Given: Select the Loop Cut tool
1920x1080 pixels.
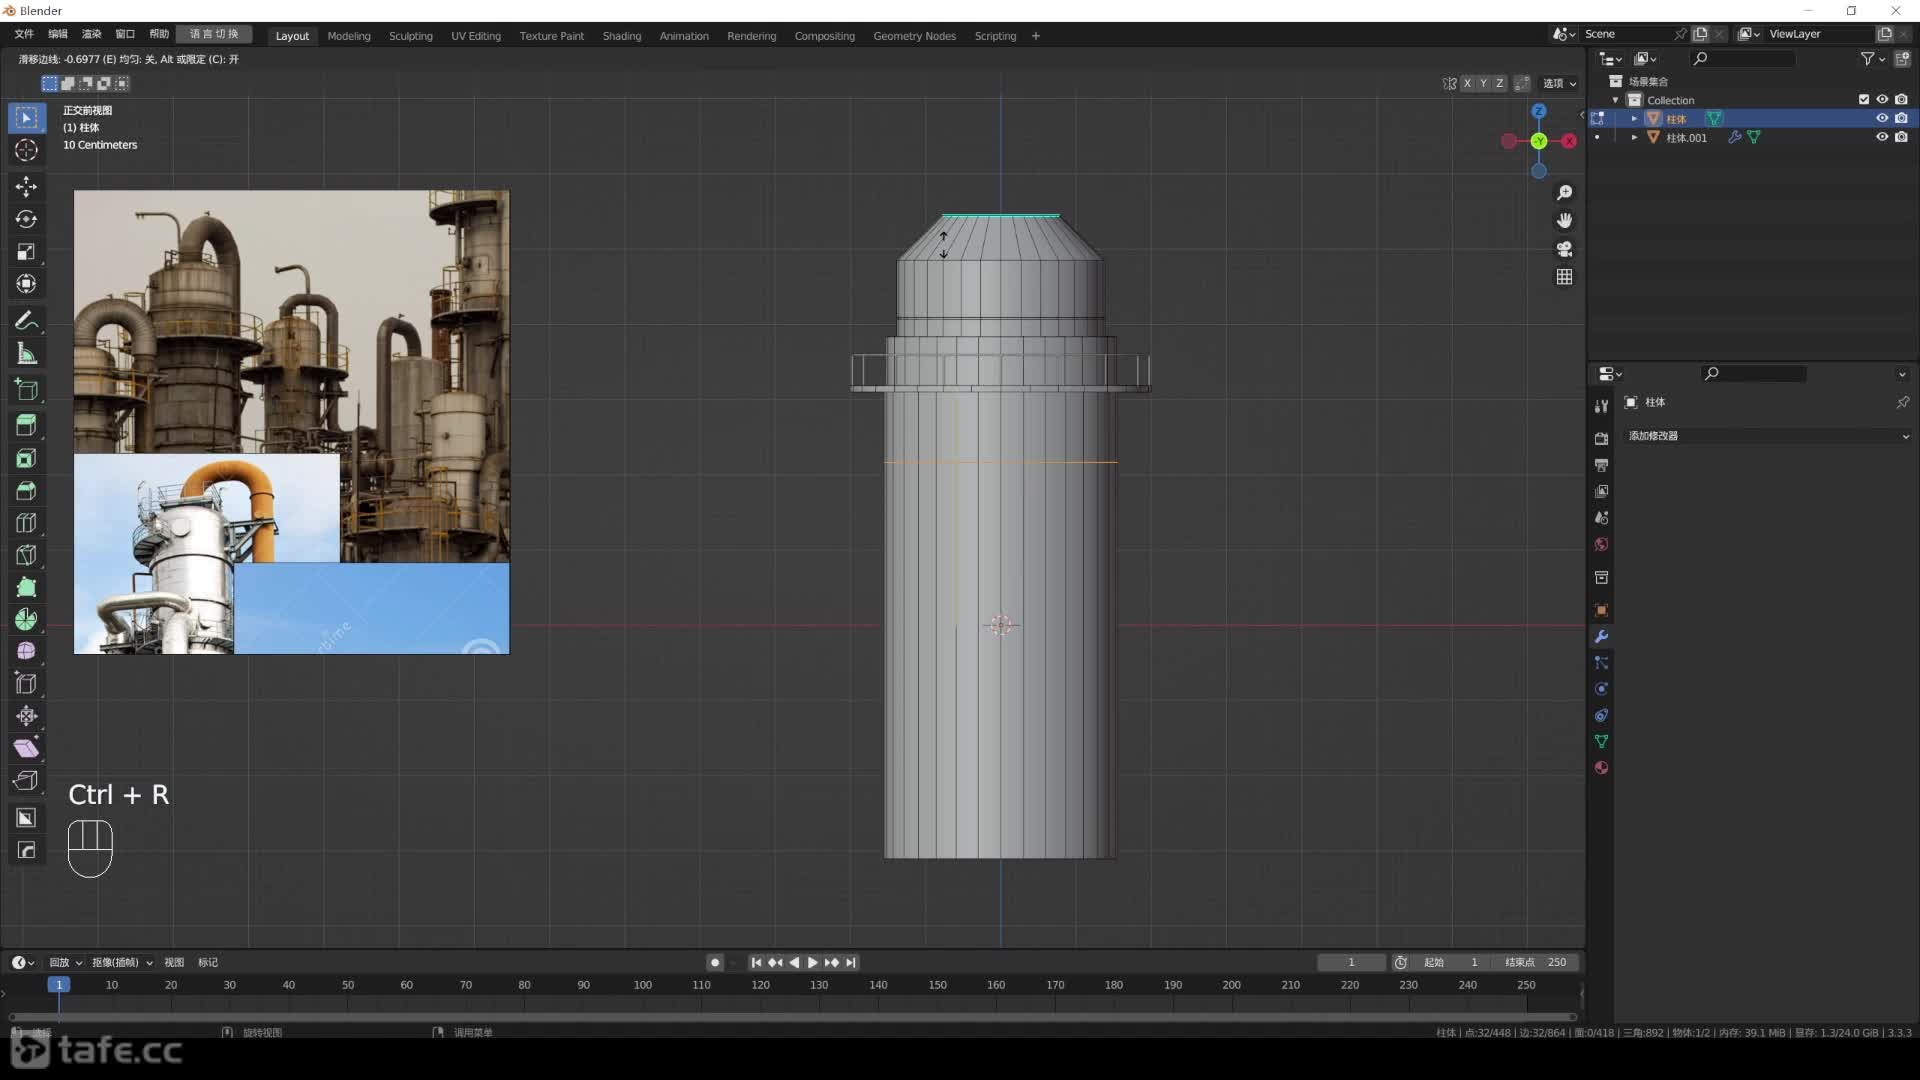Looking at the screenshot, I should pos(26,523).
